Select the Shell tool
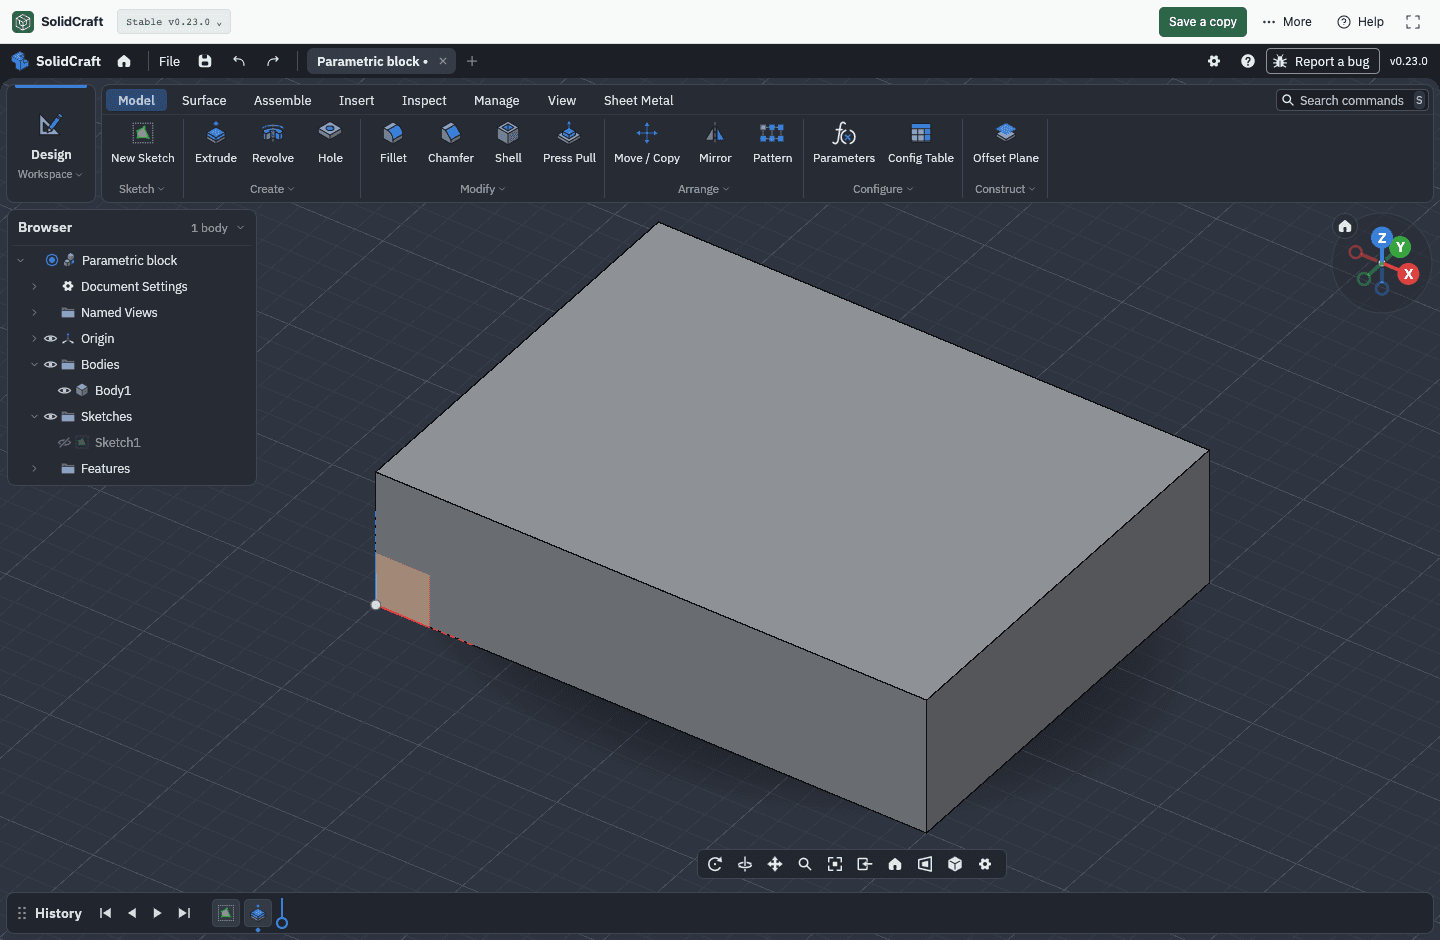This screenshot has width=1440, height=940. (508, 143)
